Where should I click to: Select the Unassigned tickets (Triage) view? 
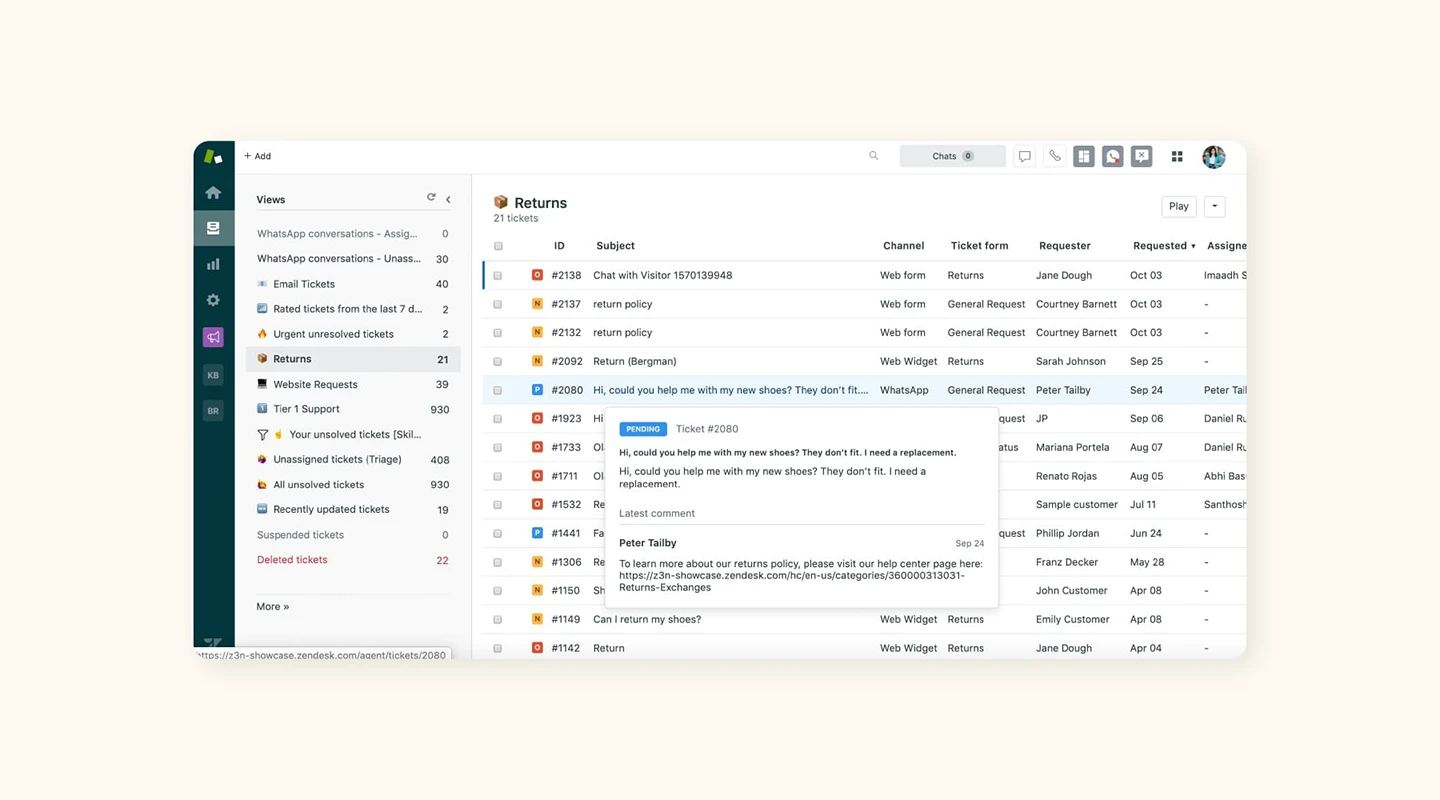(x=352, y=459)
